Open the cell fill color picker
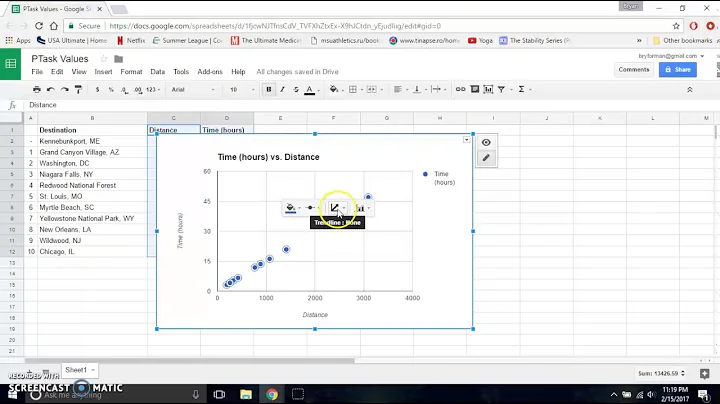The height and width of the screenshot is (404, 720). (x=335, y=90)
